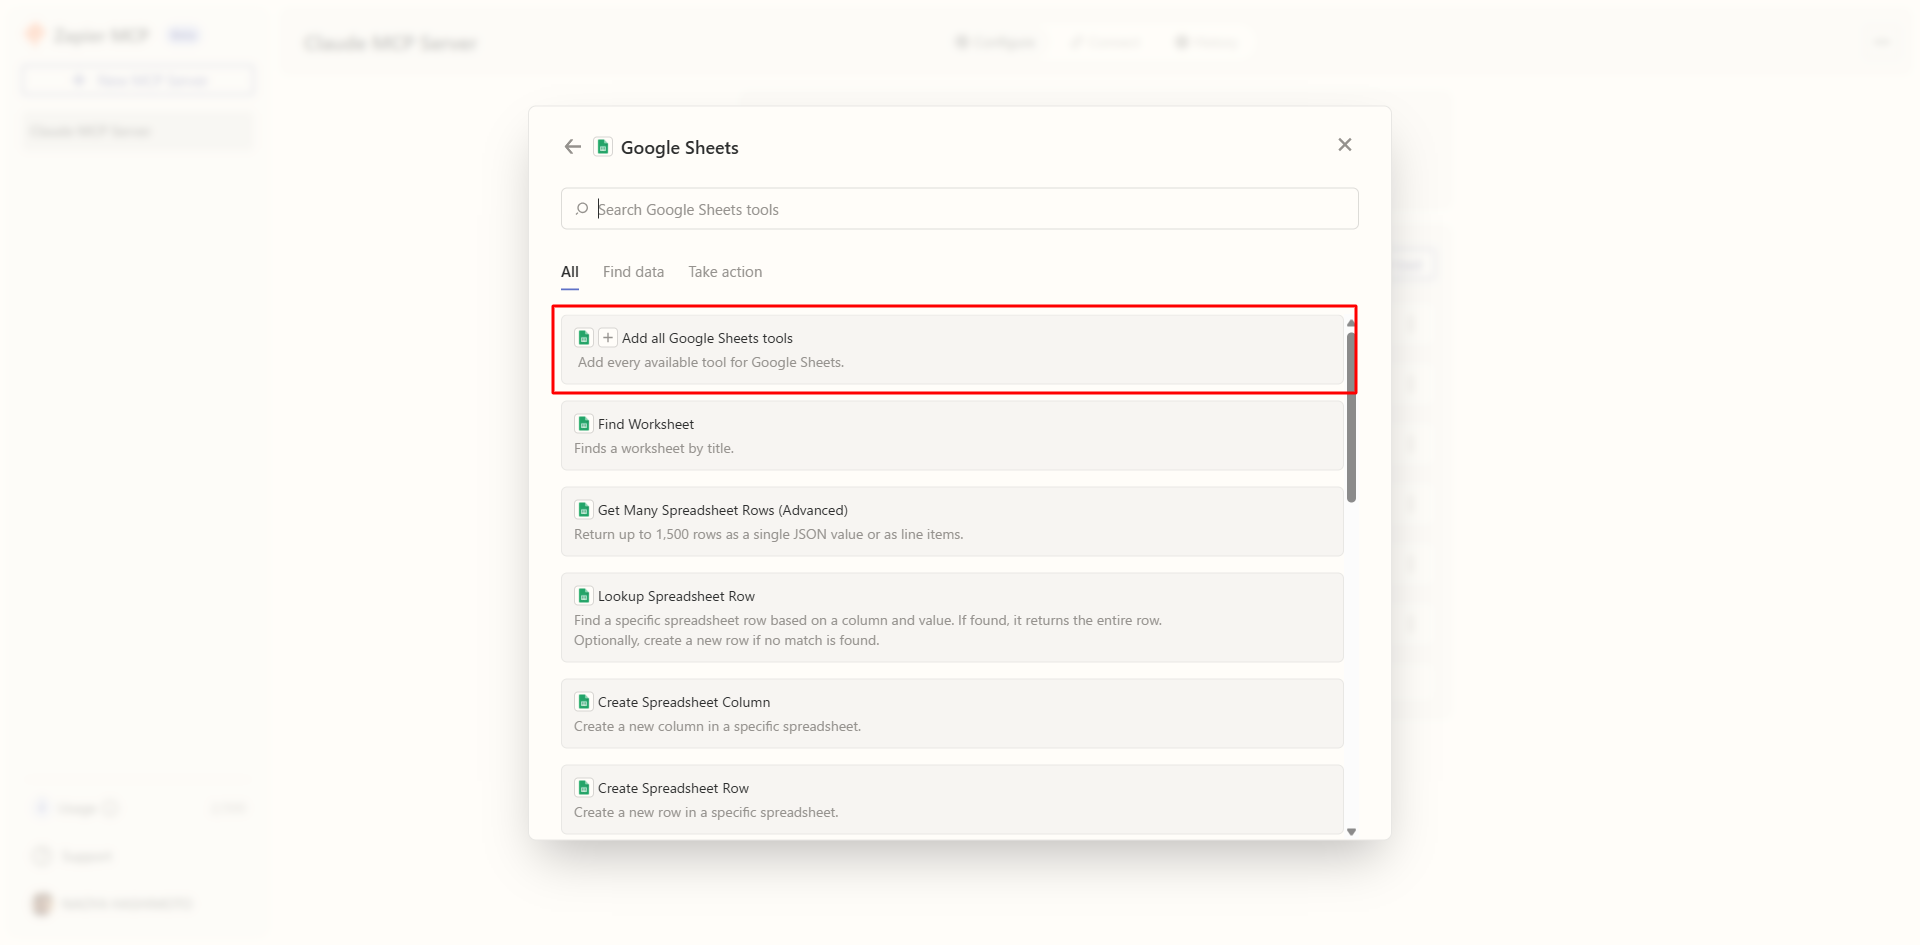Screen dimensions: 1920x945
Task: Switch to the Find data tab
Action: point(633,272)
